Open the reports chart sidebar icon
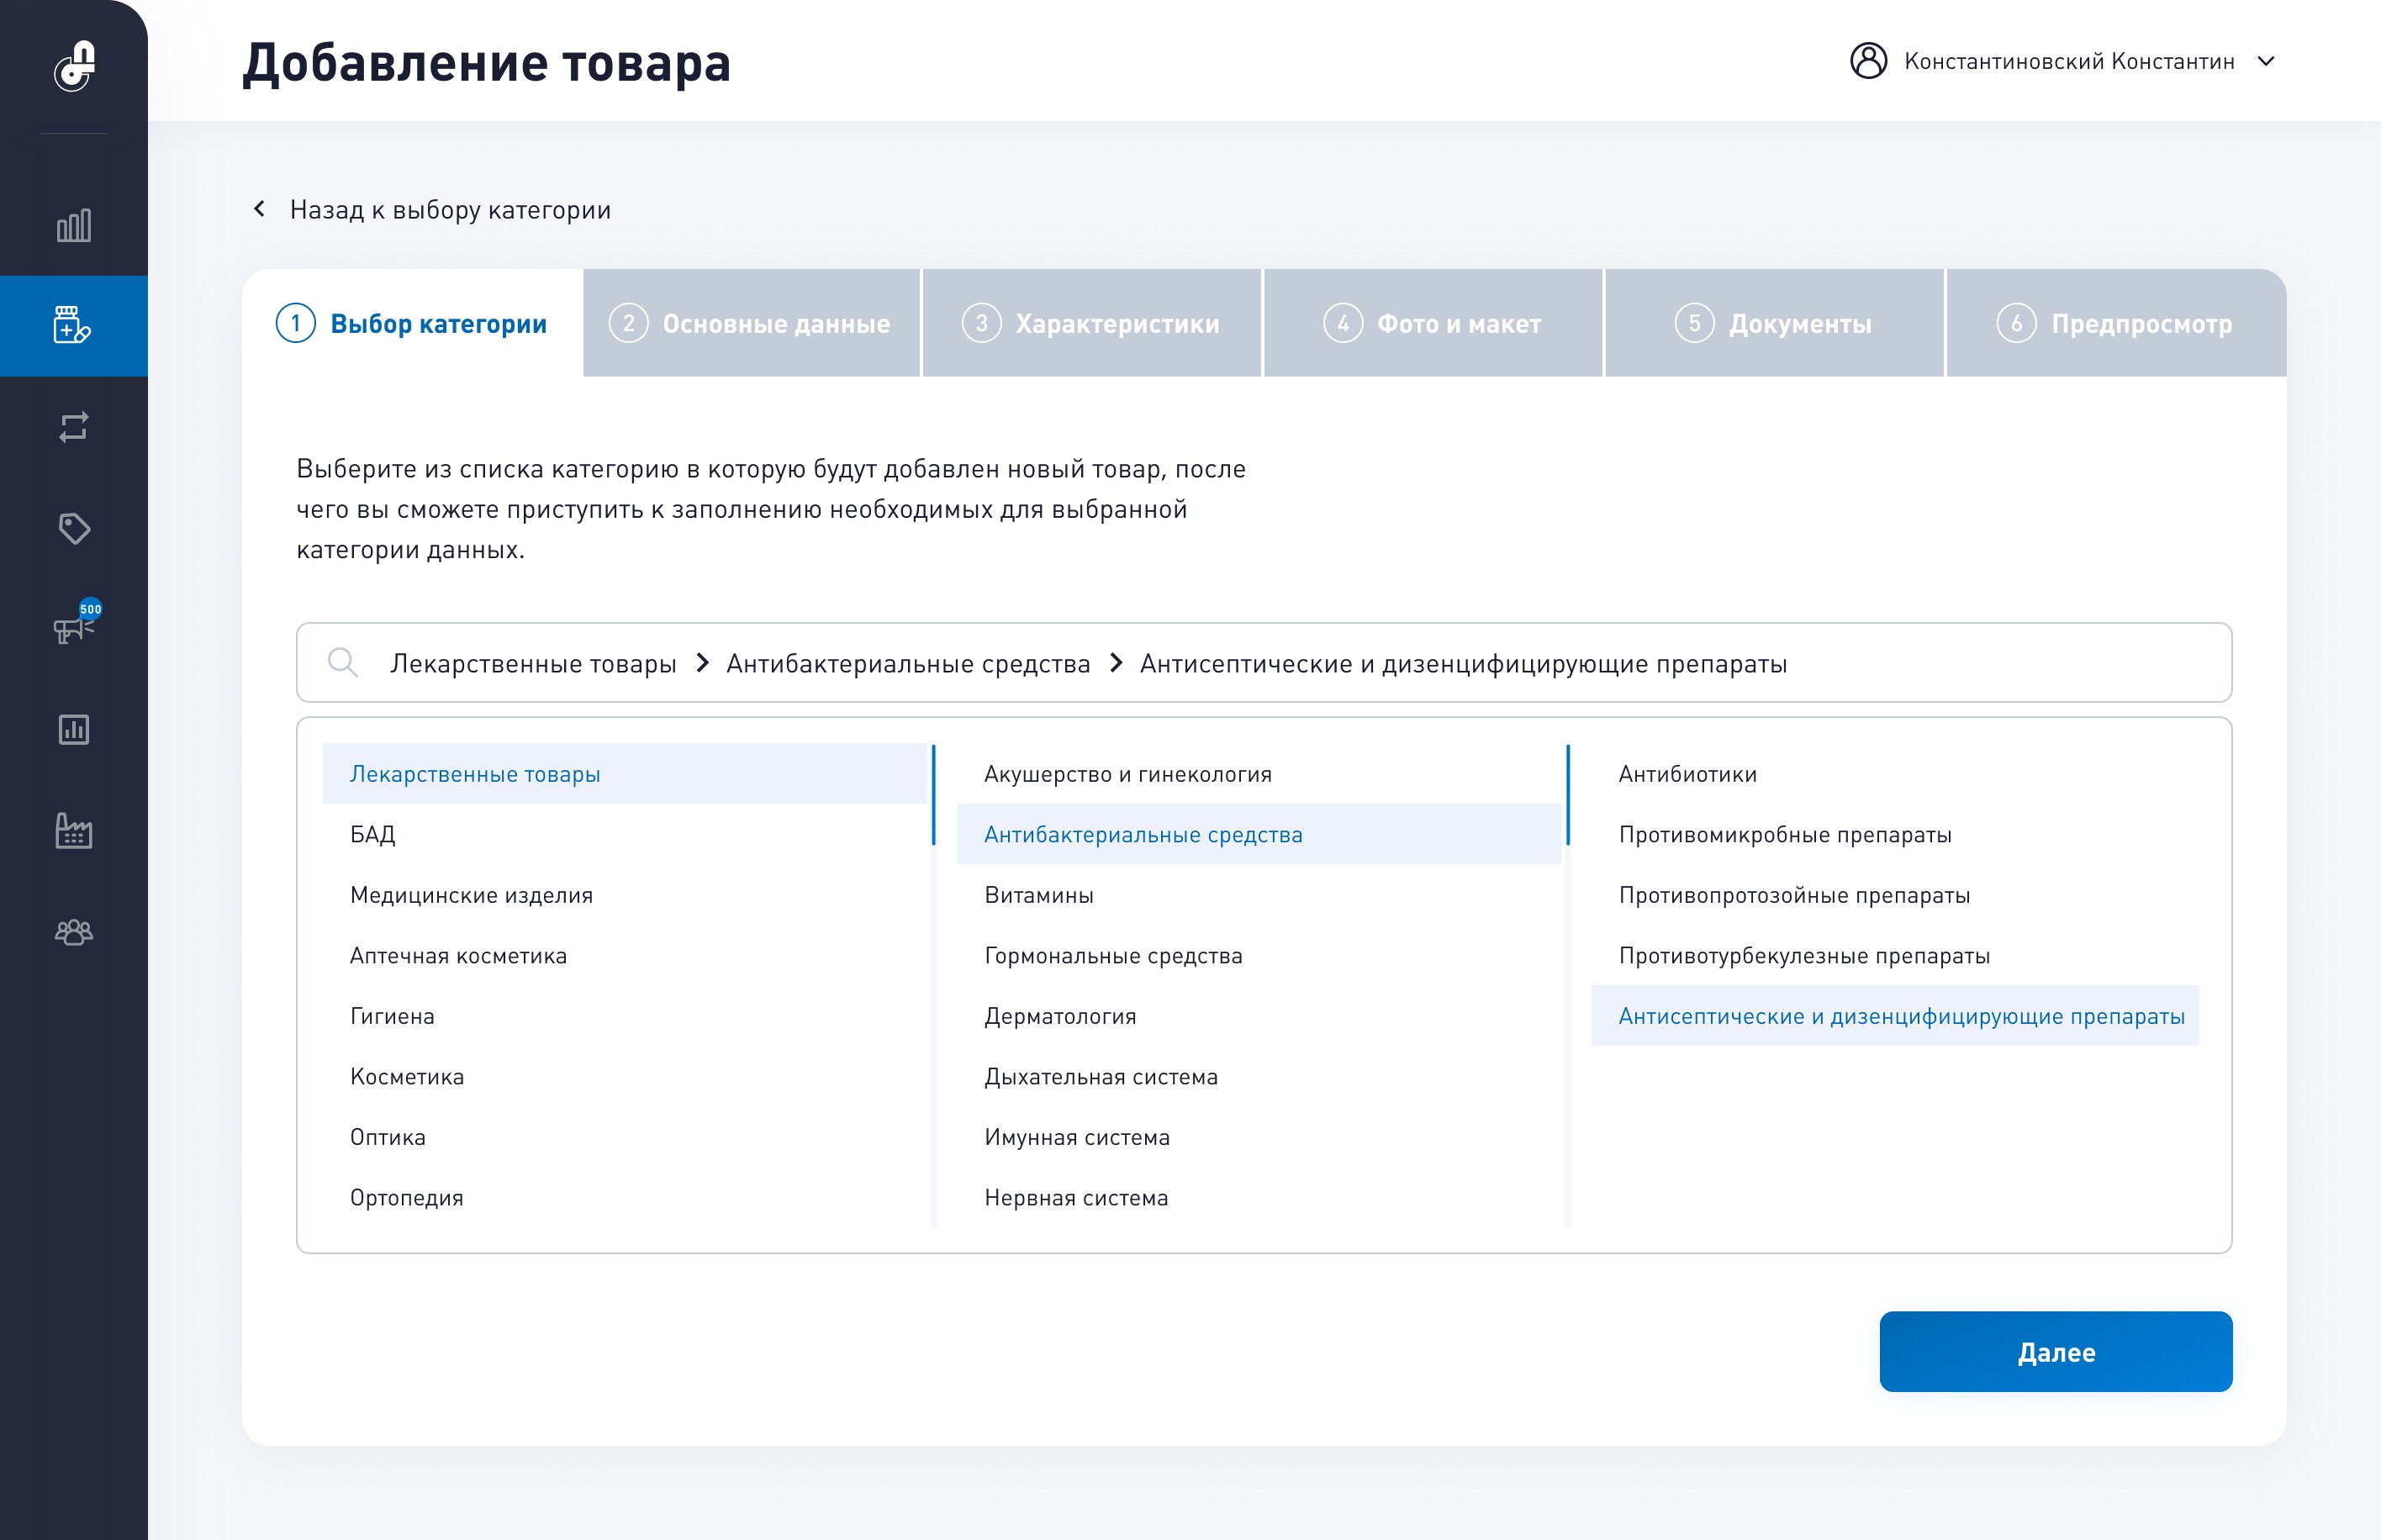The image size is (2381, 1540). coord(74,729)
